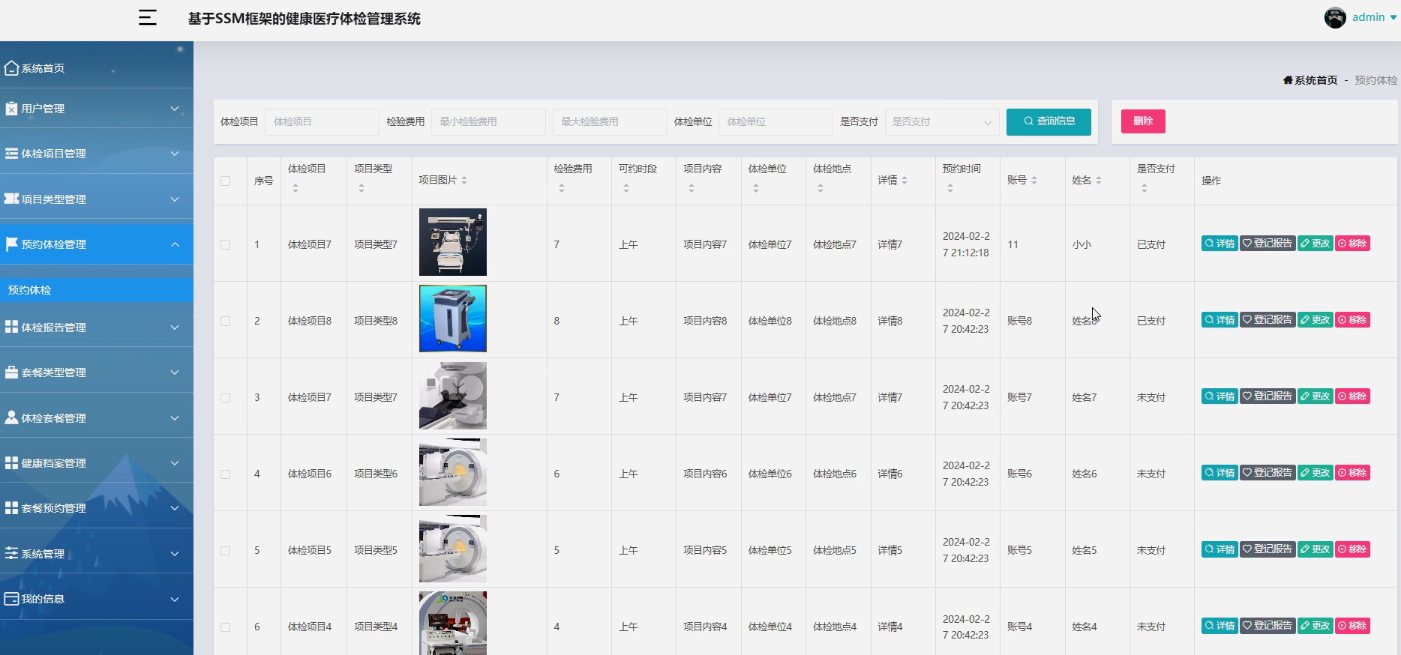Open the admin avatar picture
Screen dimensions: 1401x655
pos(1335,17)
